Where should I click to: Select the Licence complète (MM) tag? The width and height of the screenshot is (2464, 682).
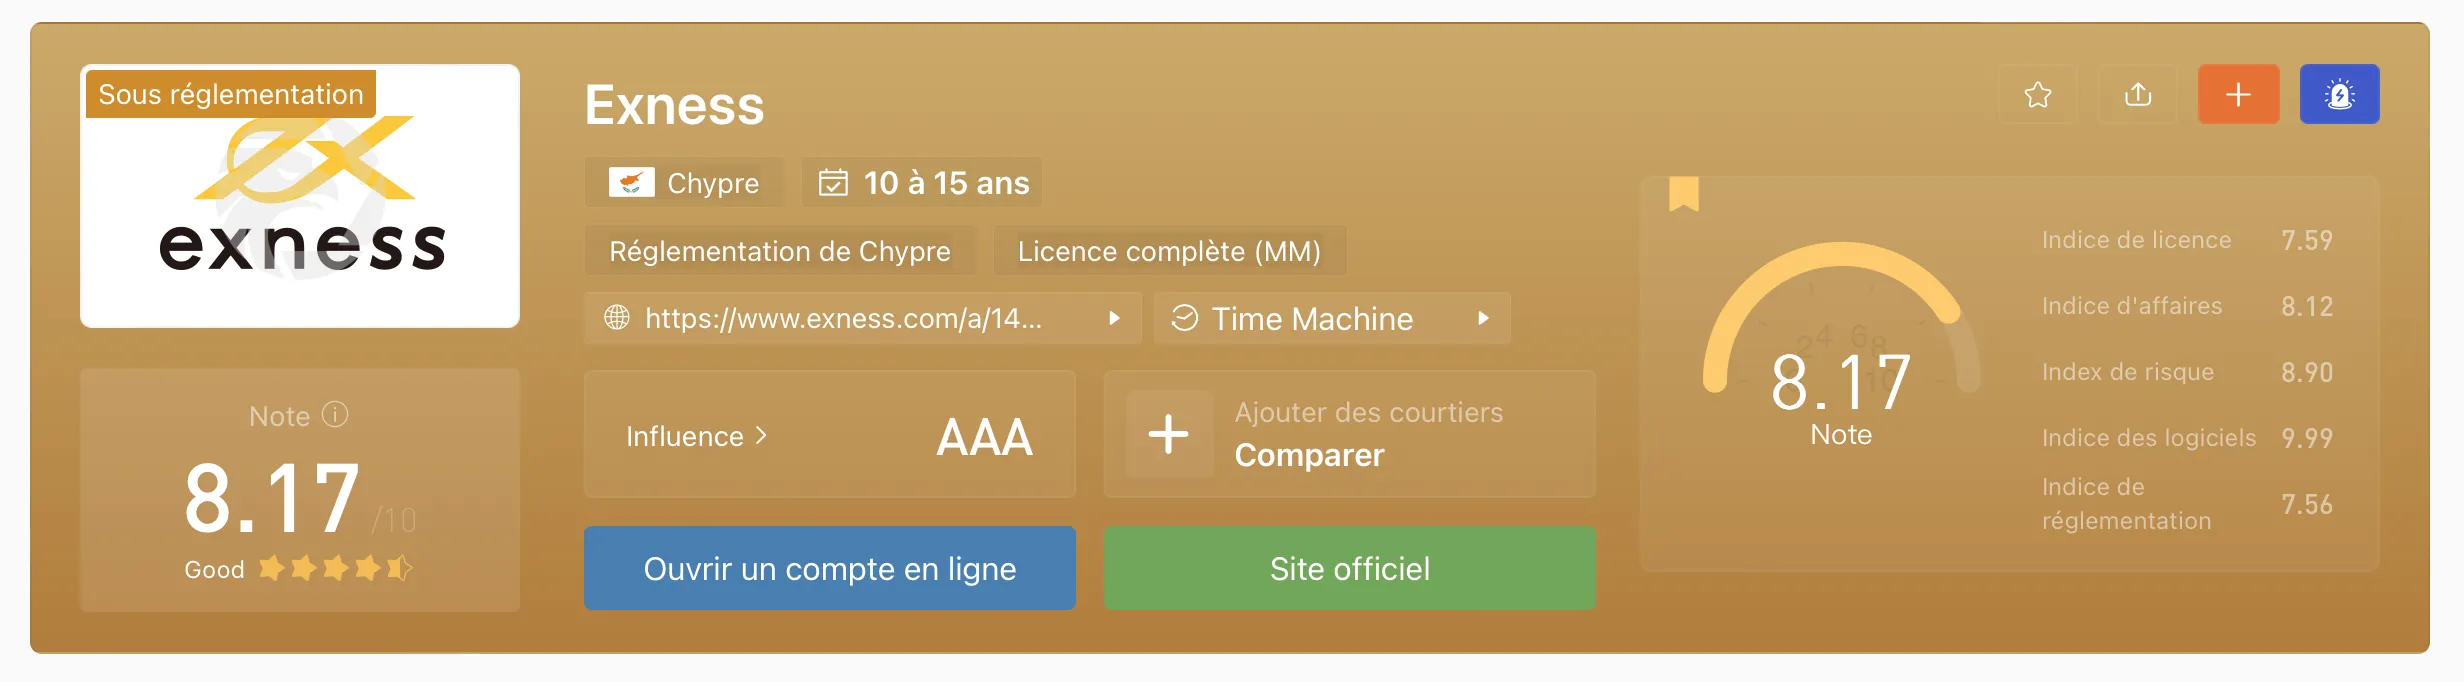point(1169,251)
